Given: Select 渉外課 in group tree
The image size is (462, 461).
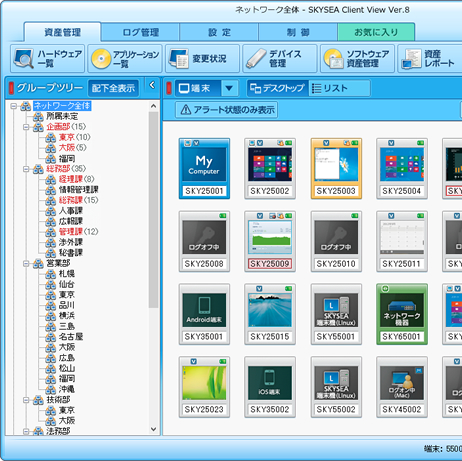Looking at the screenshot, I should pyautogui.click(x=71, y=242).
